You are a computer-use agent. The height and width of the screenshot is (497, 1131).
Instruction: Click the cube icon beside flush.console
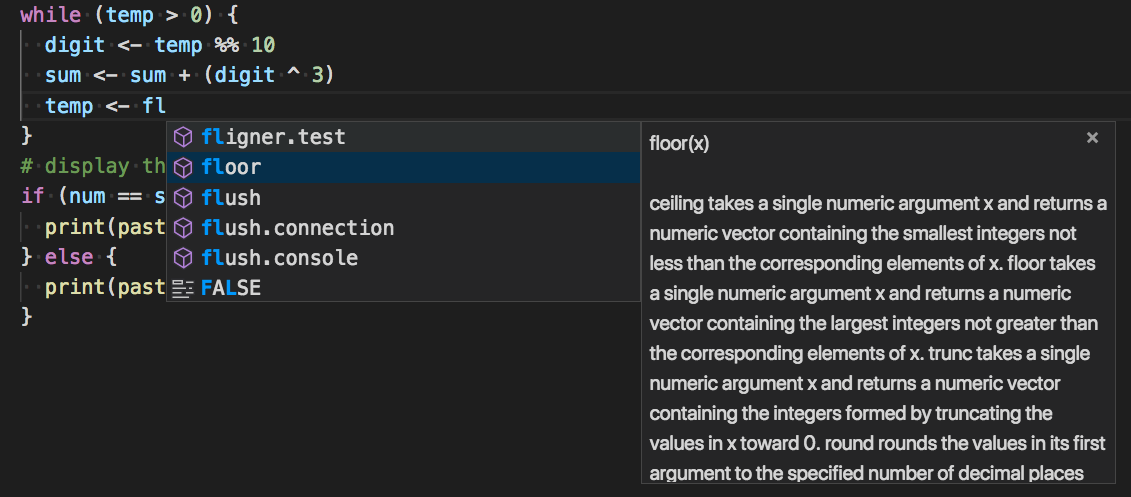coord(183,258)
